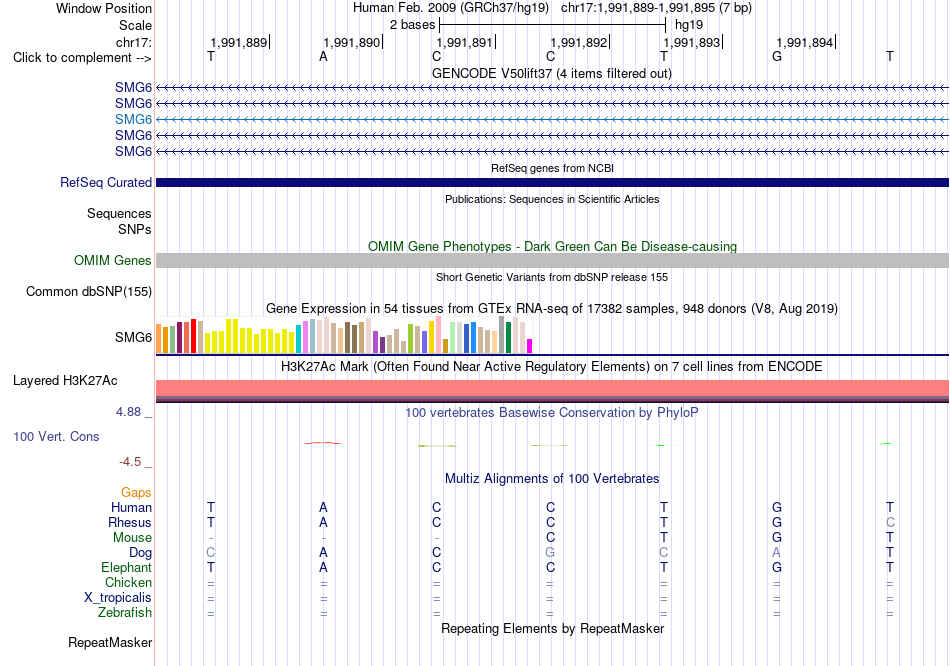Click position text chr17:1,991,889-1,991,895 (7 bp)
The image size is (950, 666).
click(656, 8)
